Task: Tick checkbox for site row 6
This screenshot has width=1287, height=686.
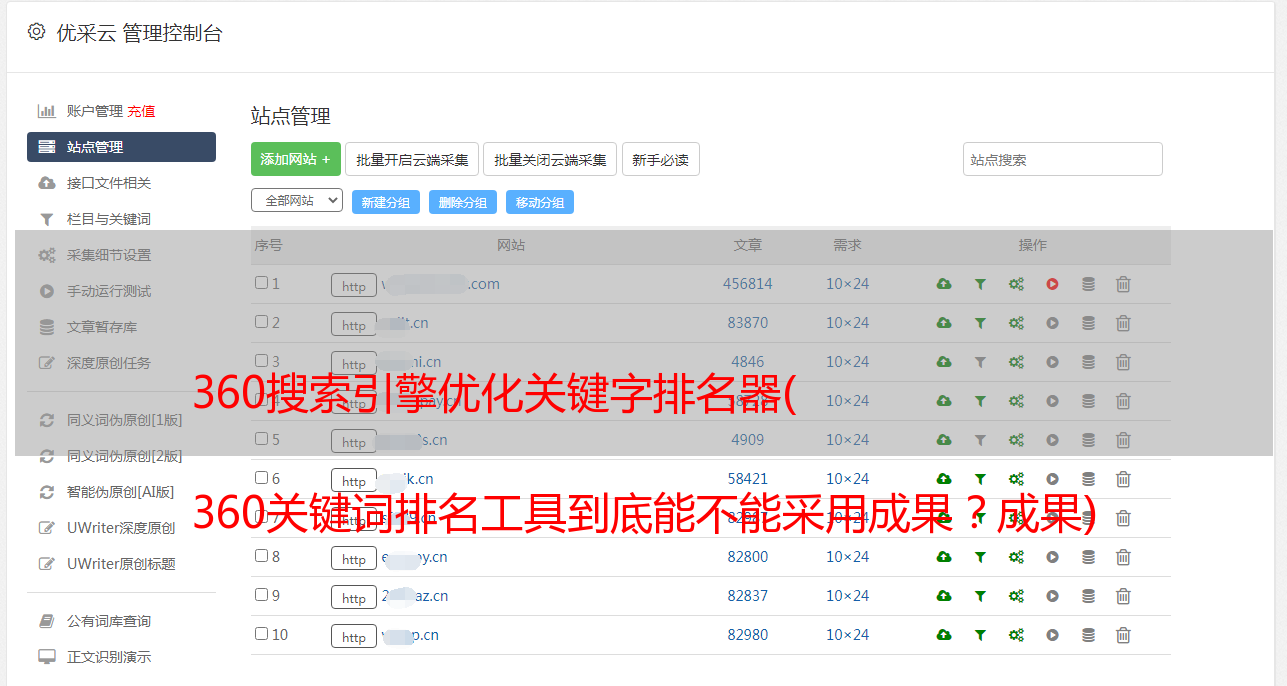Action: [x=261, y=478]
